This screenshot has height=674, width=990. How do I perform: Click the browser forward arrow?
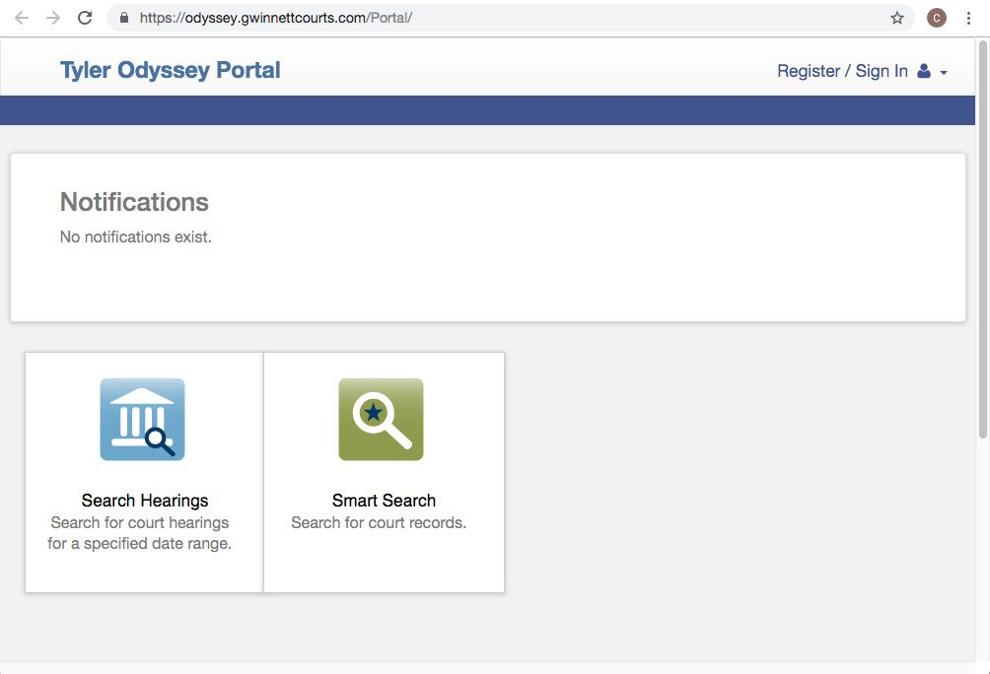click(53, 18)
